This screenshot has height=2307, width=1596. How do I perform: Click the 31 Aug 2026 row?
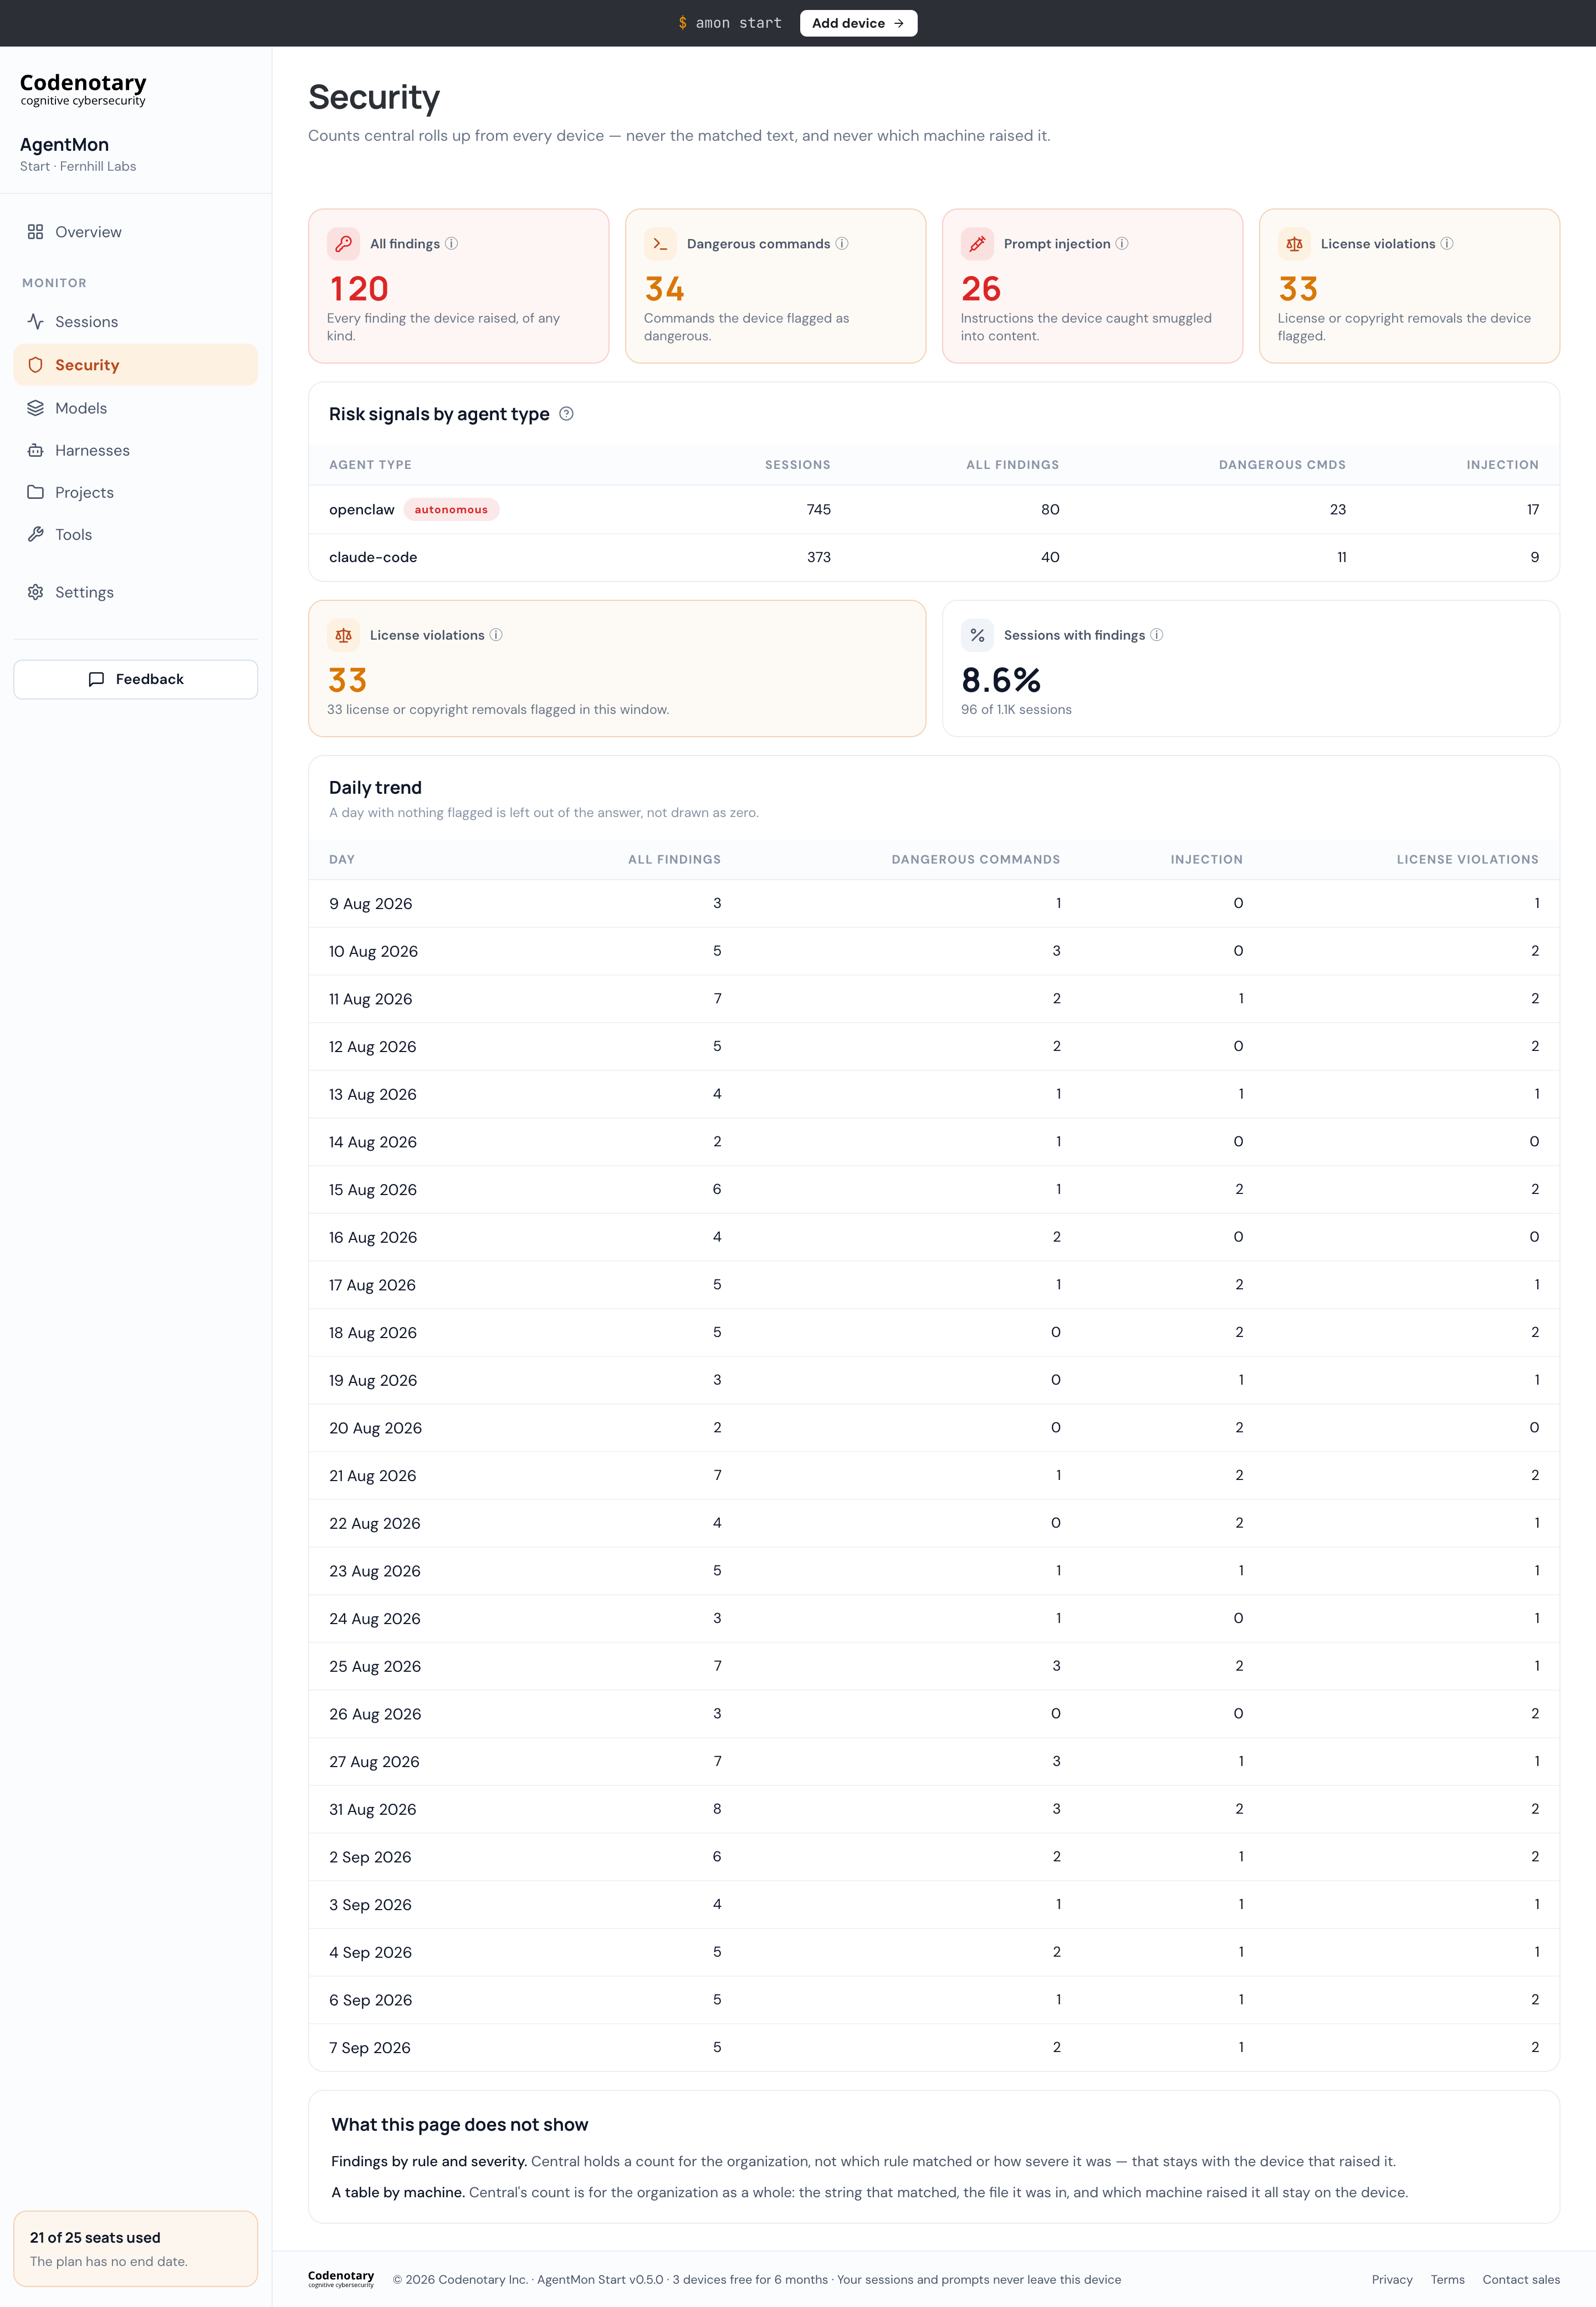933,1809
